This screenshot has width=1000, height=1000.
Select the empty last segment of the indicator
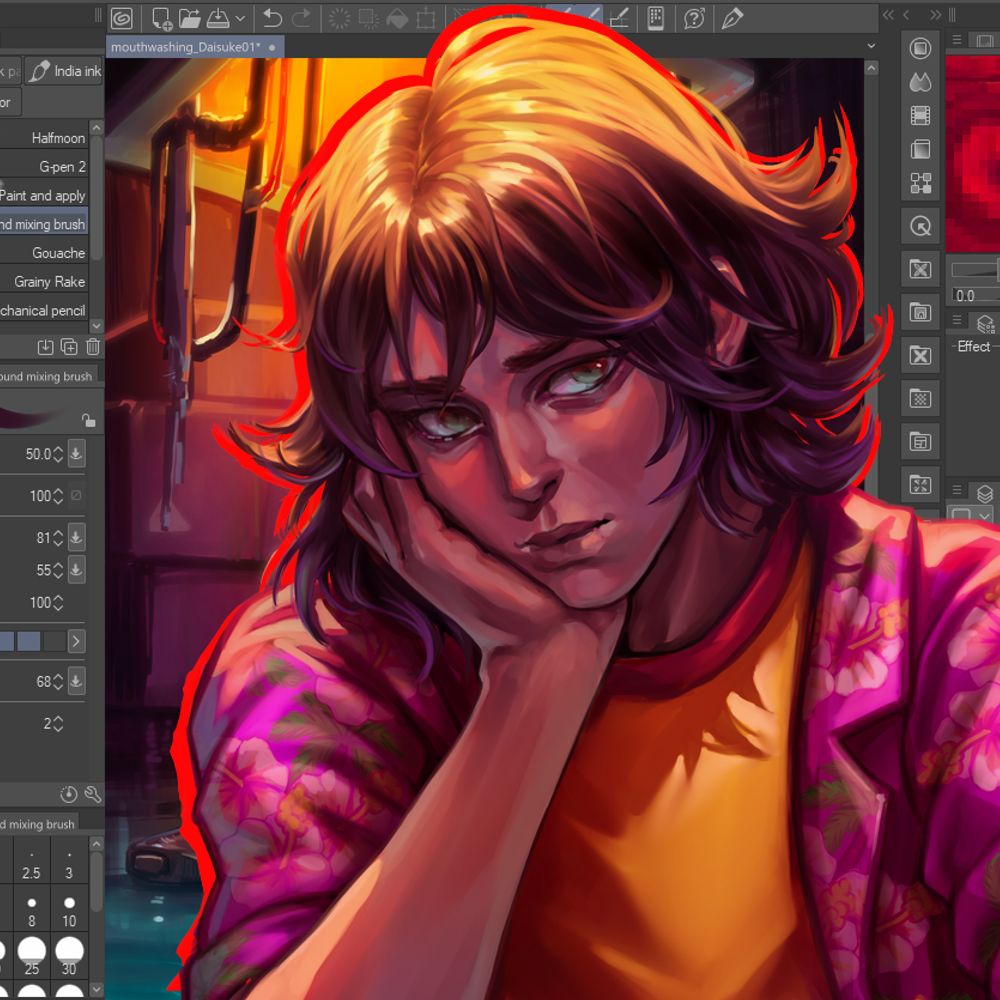(54, 641)
